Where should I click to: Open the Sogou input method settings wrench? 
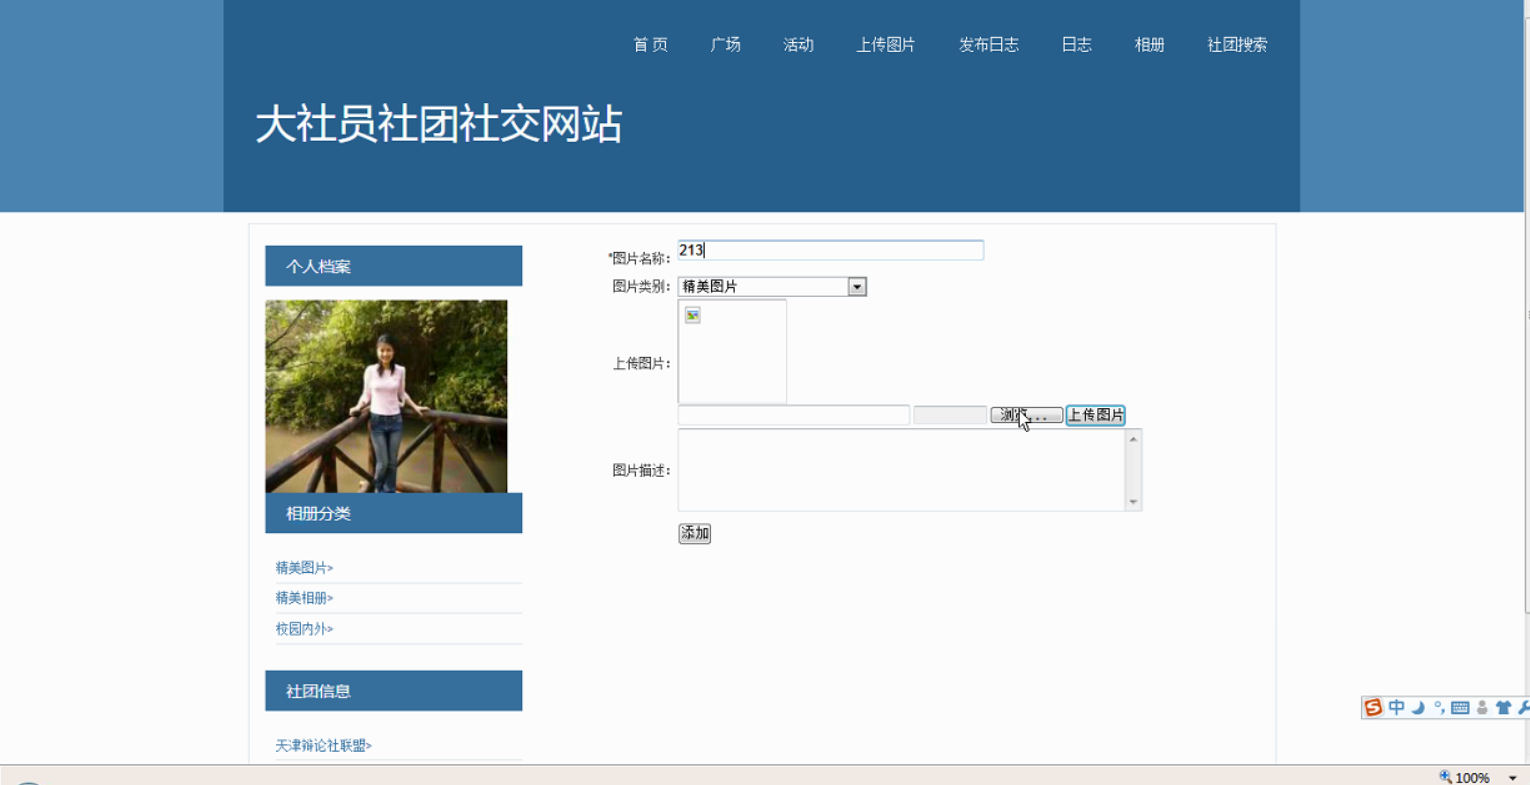(x=1524, y=707)
